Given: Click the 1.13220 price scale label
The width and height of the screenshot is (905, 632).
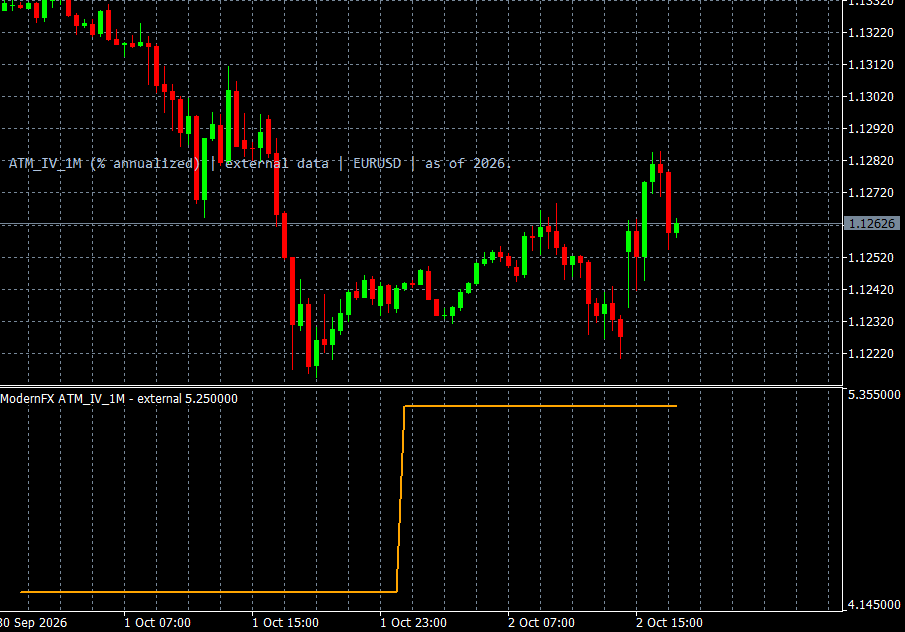Looking at the screenshot, I should coord(870,33).
